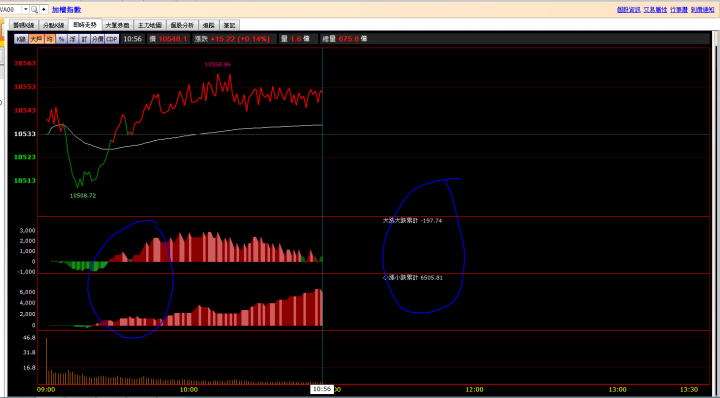
Task: Toggle the 分價 price distribution button
Action: pyautogui.click(x=97, y=39)
